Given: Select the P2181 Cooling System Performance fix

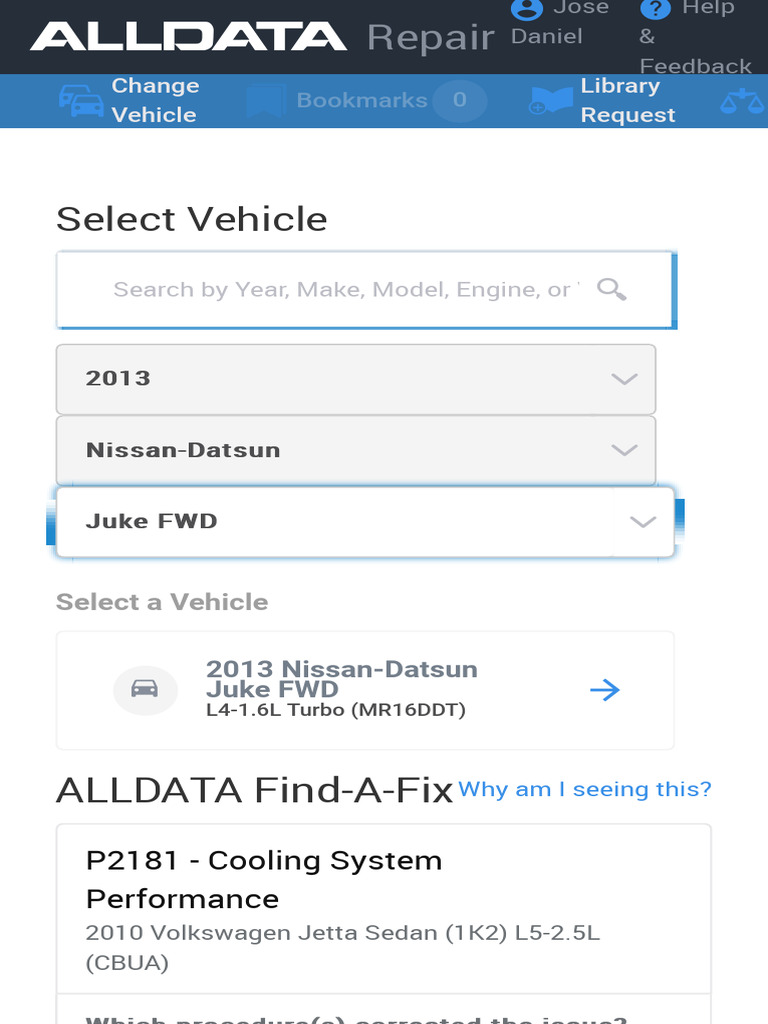Looking at the screenshot, I should (x=264, y=879).
